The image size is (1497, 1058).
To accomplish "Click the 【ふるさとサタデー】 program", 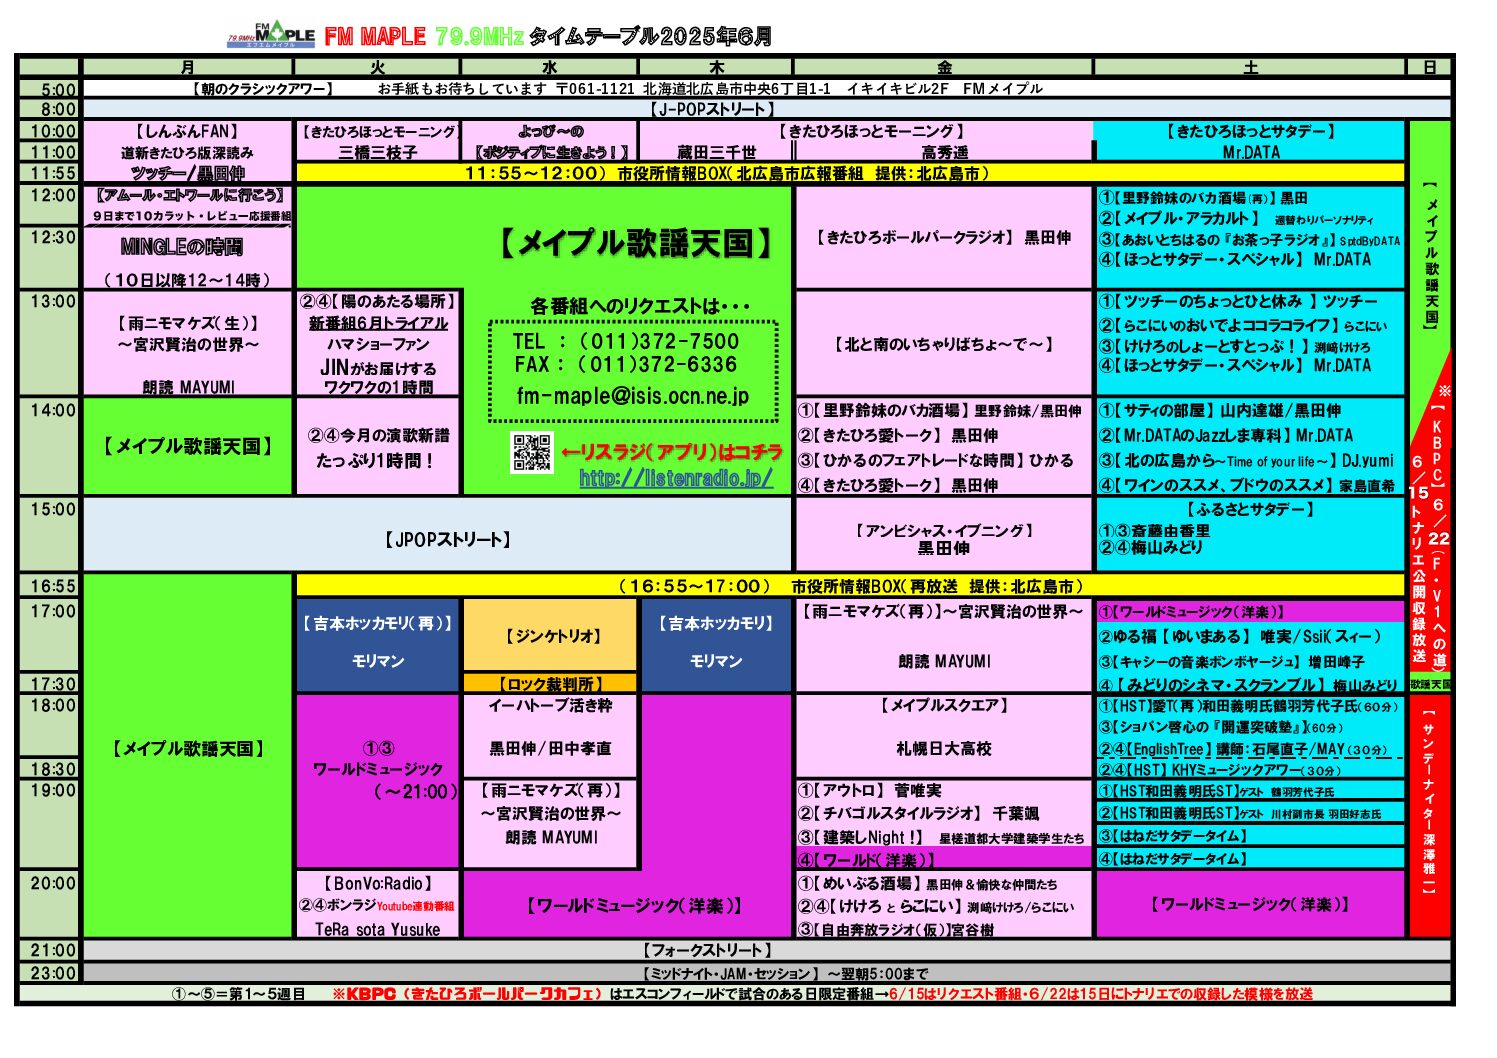I will 1250,509.
